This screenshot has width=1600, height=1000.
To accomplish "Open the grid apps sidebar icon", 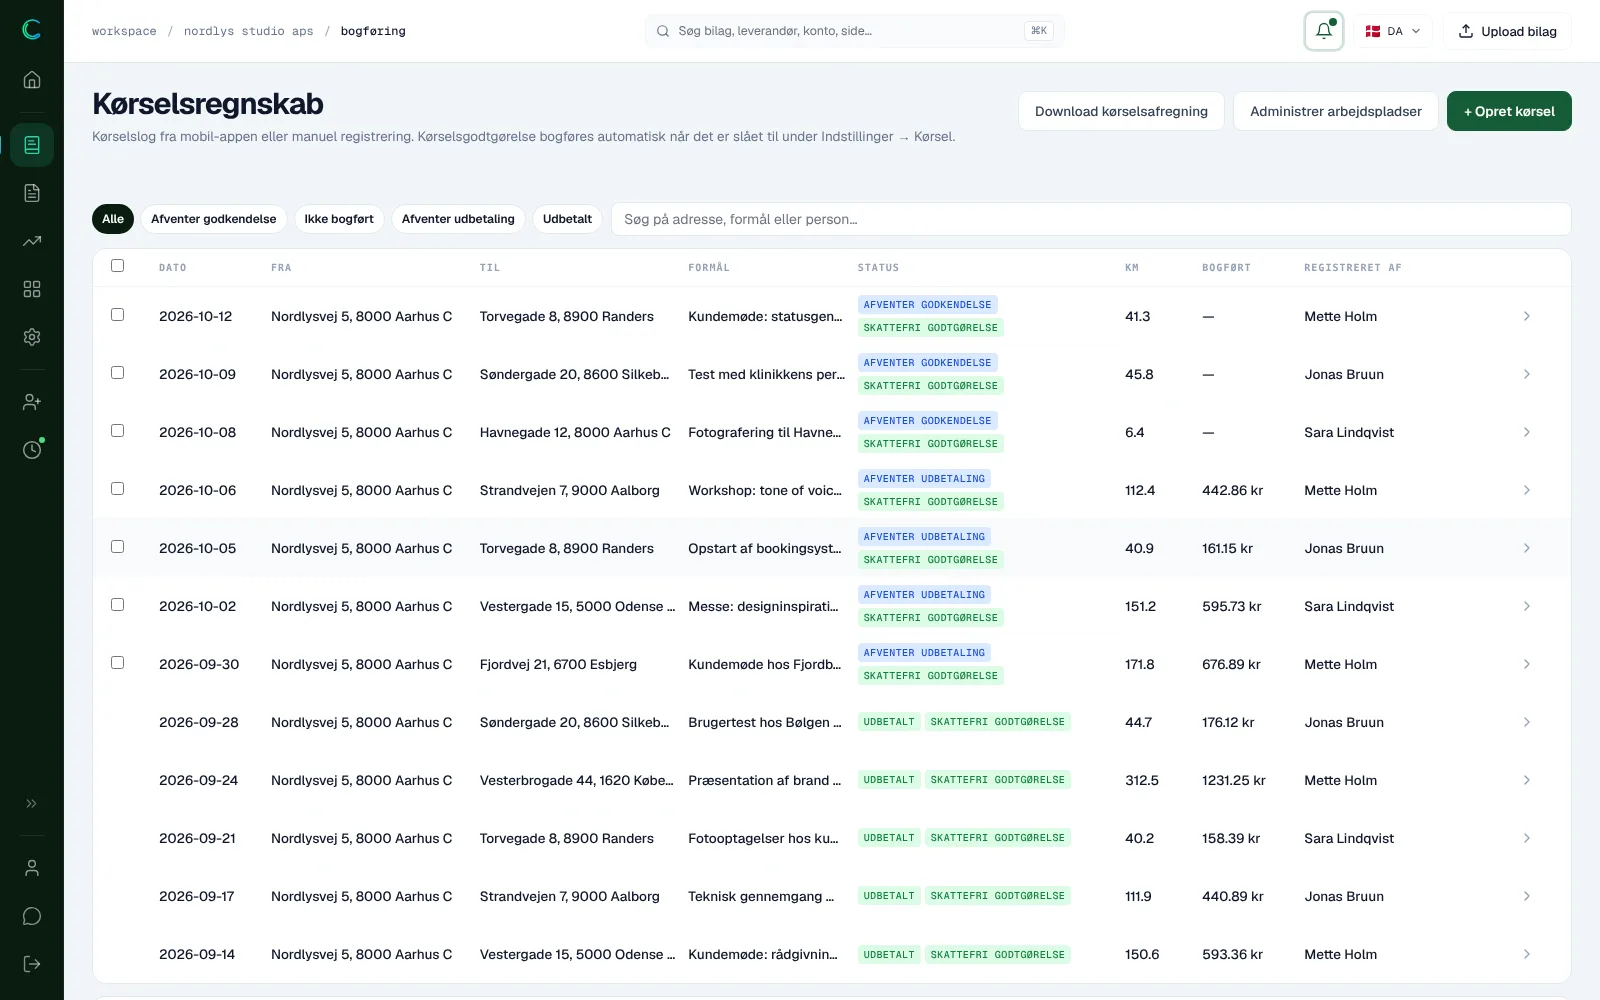I will 32,289.
